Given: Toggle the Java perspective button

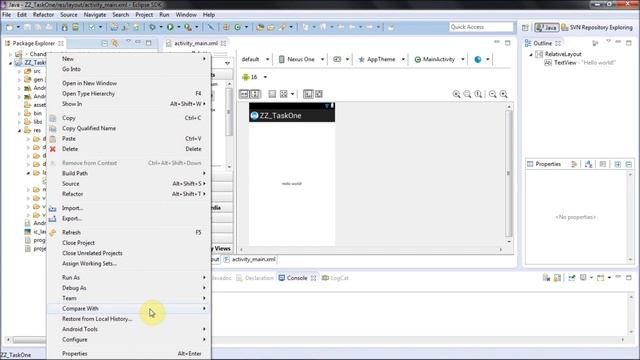Looking at the screenshot, I should pyautogui.click(x=547, y=27).
